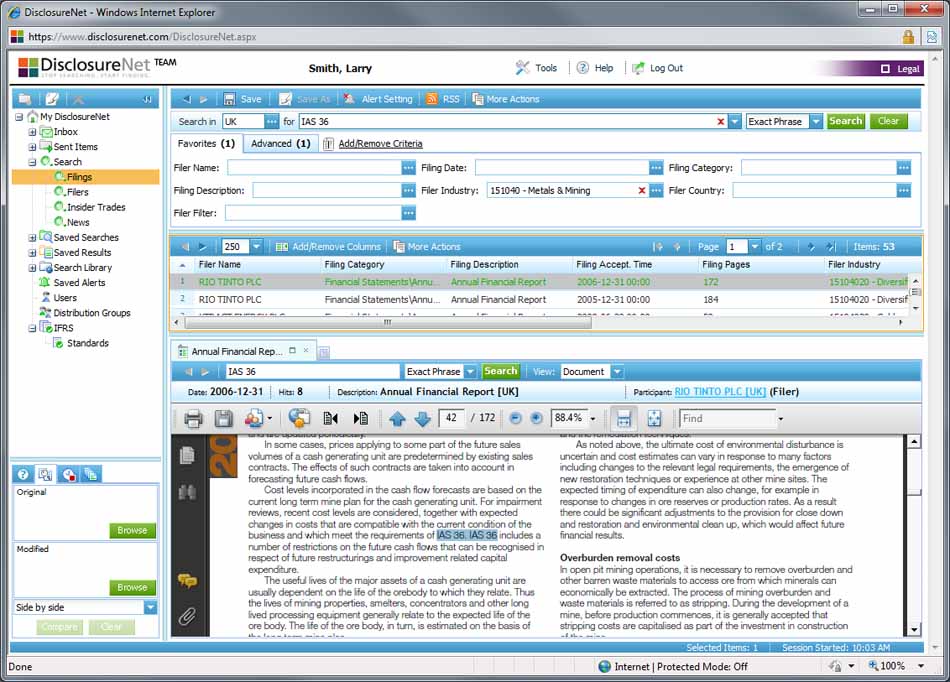This screenshot has width=950, height=682.
Task: Open the Filing Date picker button
Action: [x=656, y=168]
